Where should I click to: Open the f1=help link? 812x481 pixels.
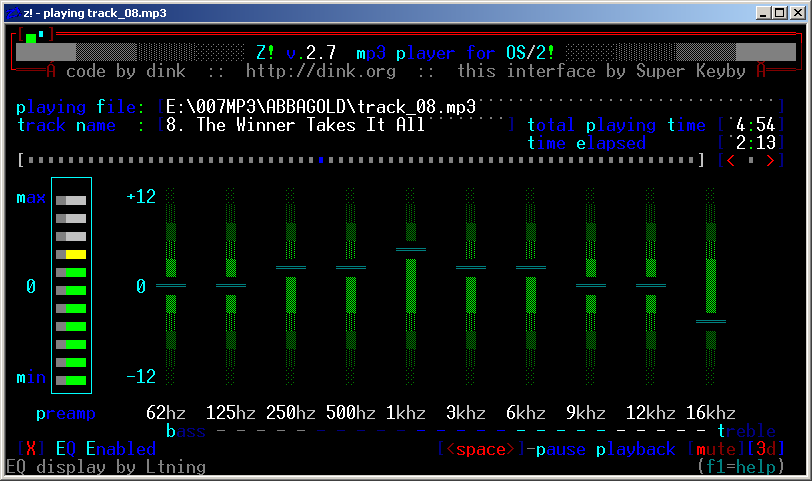(x=741, y=466)
